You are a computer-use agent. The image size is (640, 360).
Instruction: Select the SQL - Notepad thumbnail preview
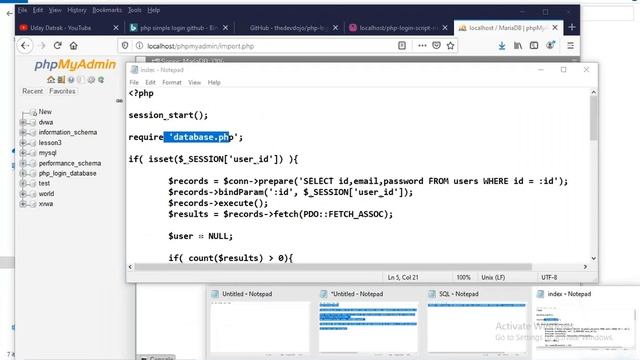point(477,321)
